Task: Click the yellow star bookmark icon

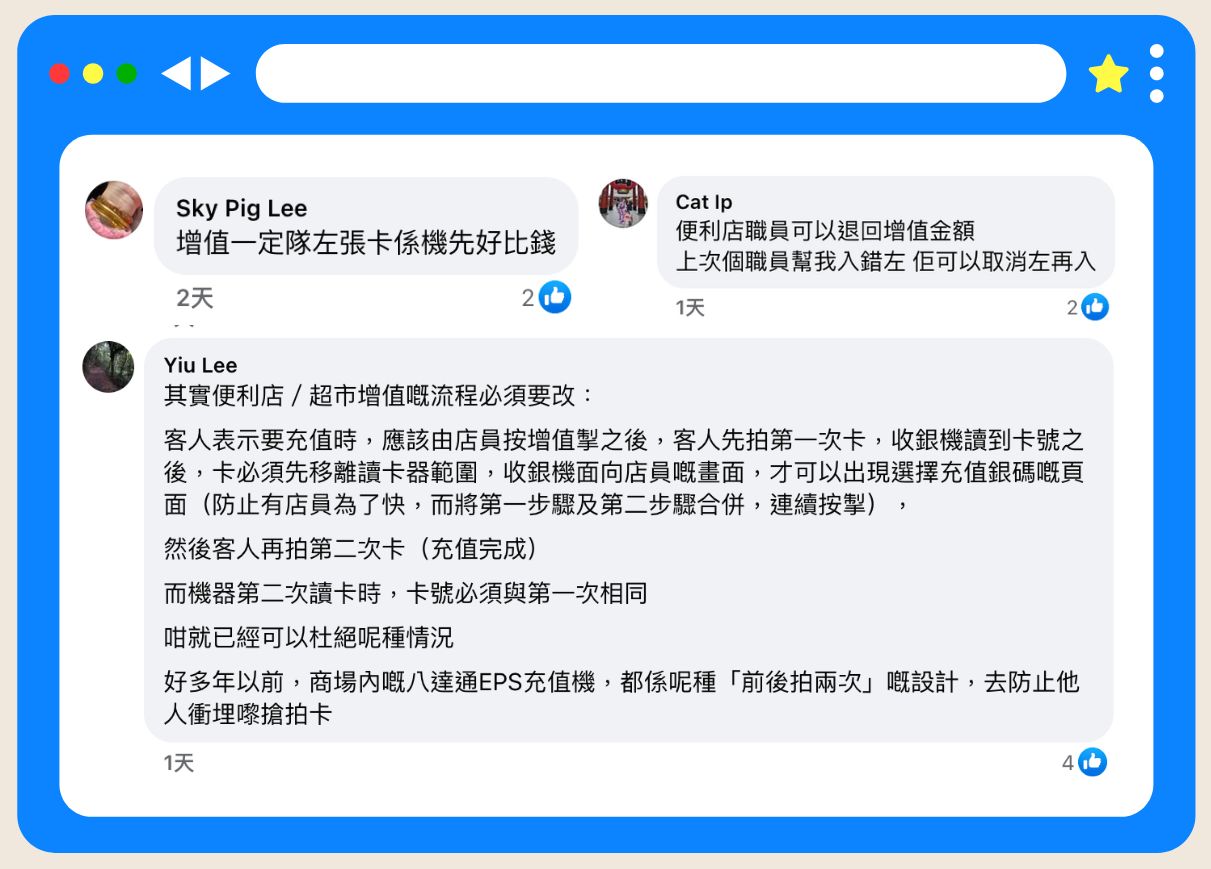Action: pos(1108,74)
